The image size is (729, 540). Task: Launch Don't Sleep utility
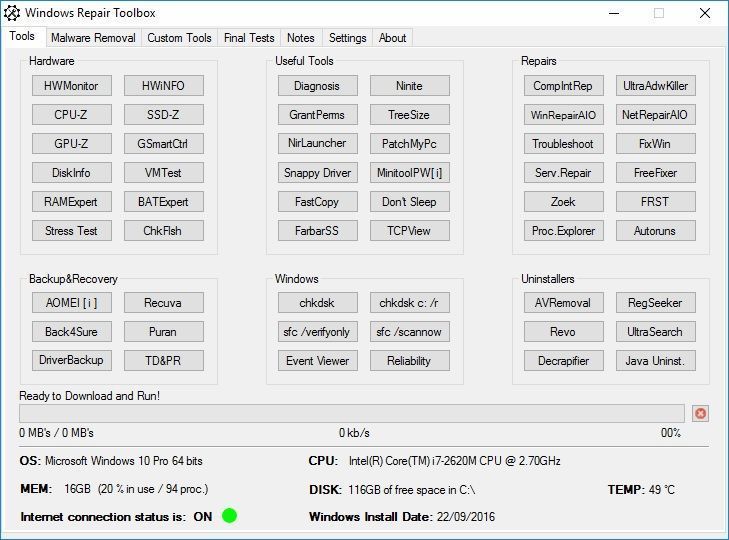coord(410,201)
